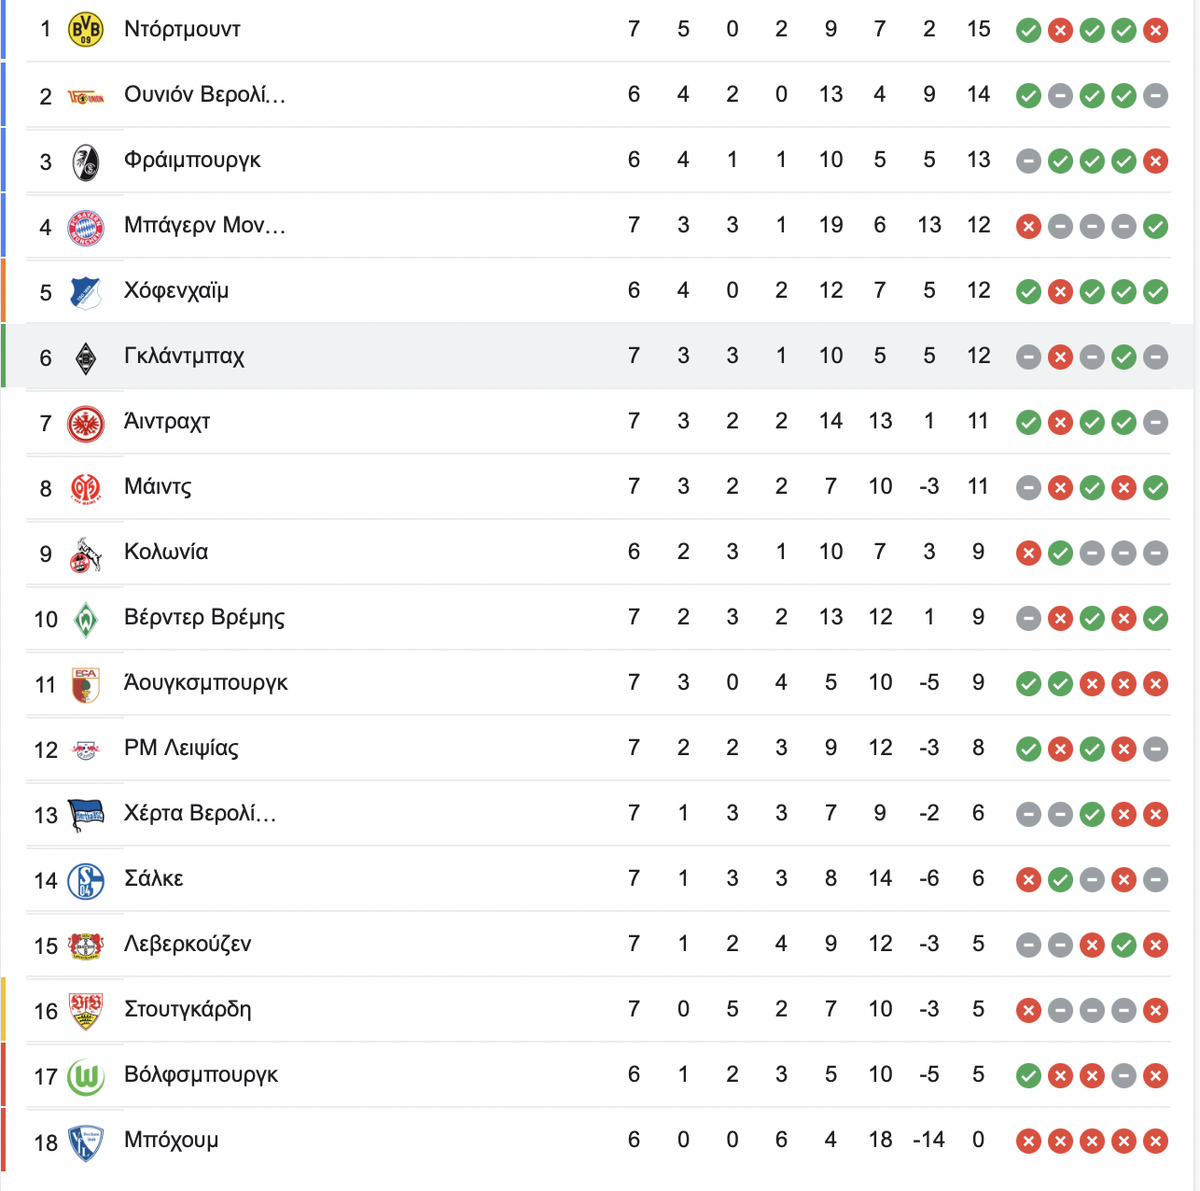Image resolution: width=1200 pixels, height=1191 pixels.
Task: Select Ντόρτμουντ's first green win form icon
Action: coord(1028,31)
